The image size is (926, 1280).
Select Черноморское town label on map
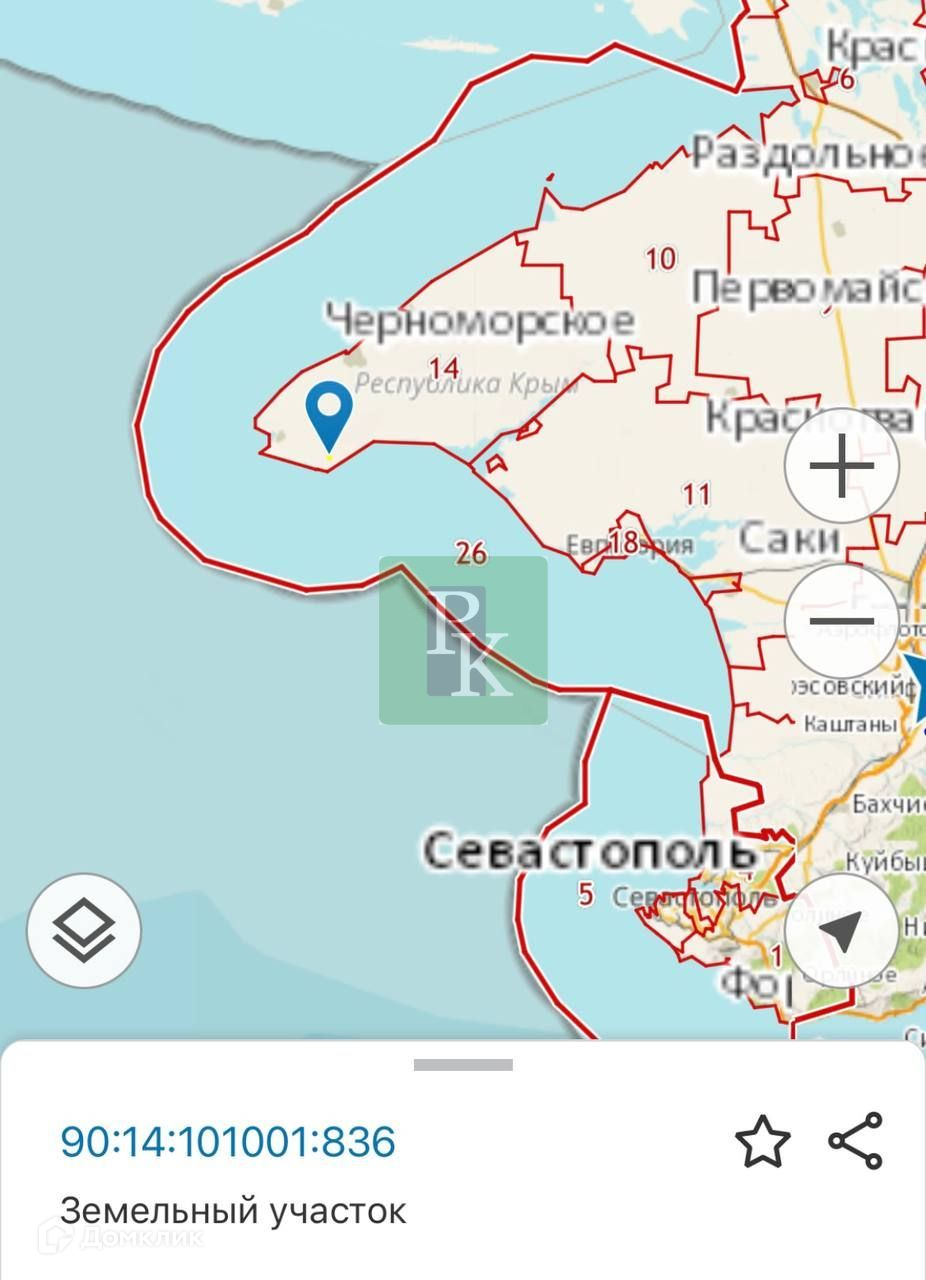tap(480, 321)
